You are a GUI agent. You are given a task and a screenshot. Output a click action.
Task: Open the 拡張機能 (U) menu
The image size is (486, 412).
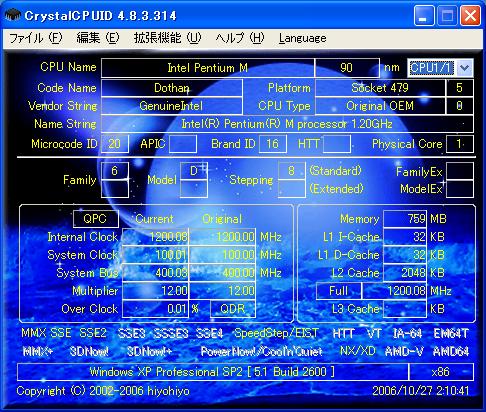pyautogui.click(x=167, y=38)
